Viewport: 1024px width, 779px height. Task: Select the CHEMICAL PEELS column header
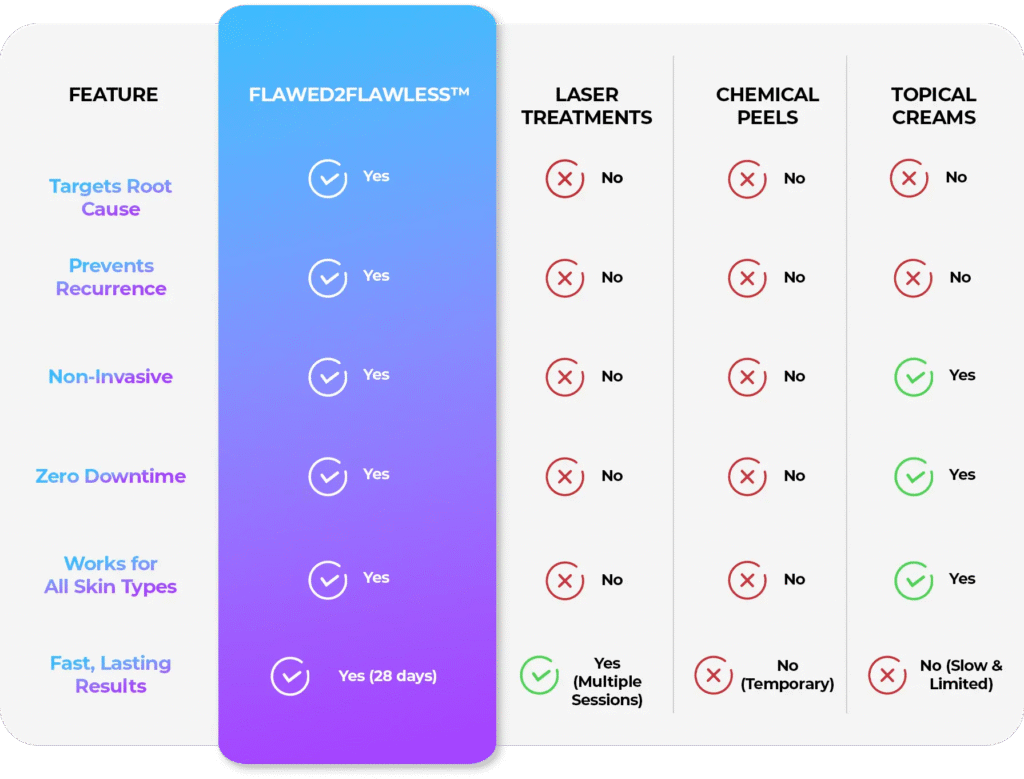coord(767,106)
